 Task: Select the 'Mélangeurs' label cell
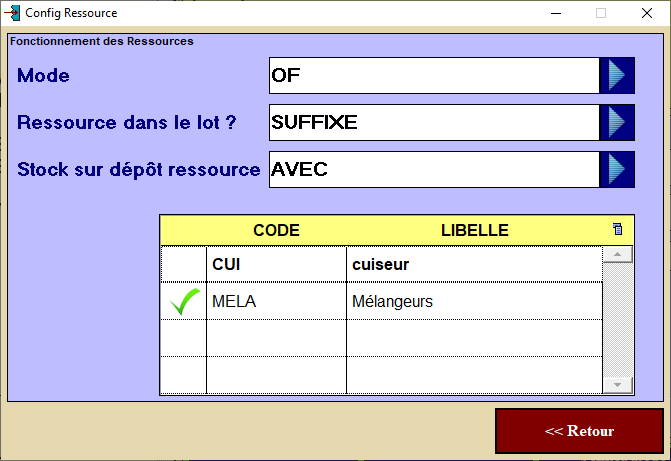[474, 301]
